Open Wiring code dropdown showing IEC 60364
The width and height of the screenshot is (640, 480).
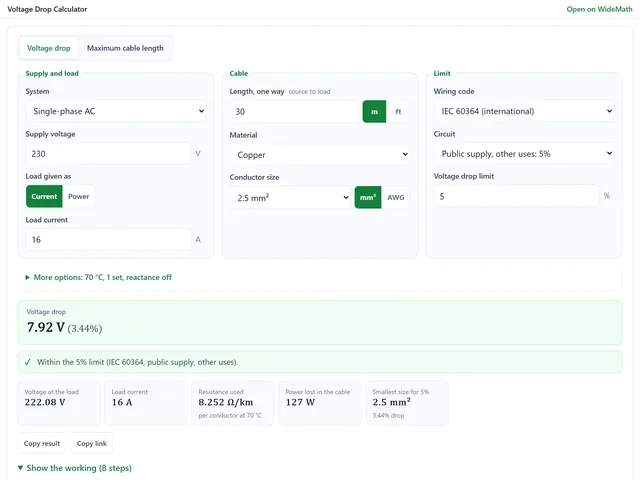[524, 111]
